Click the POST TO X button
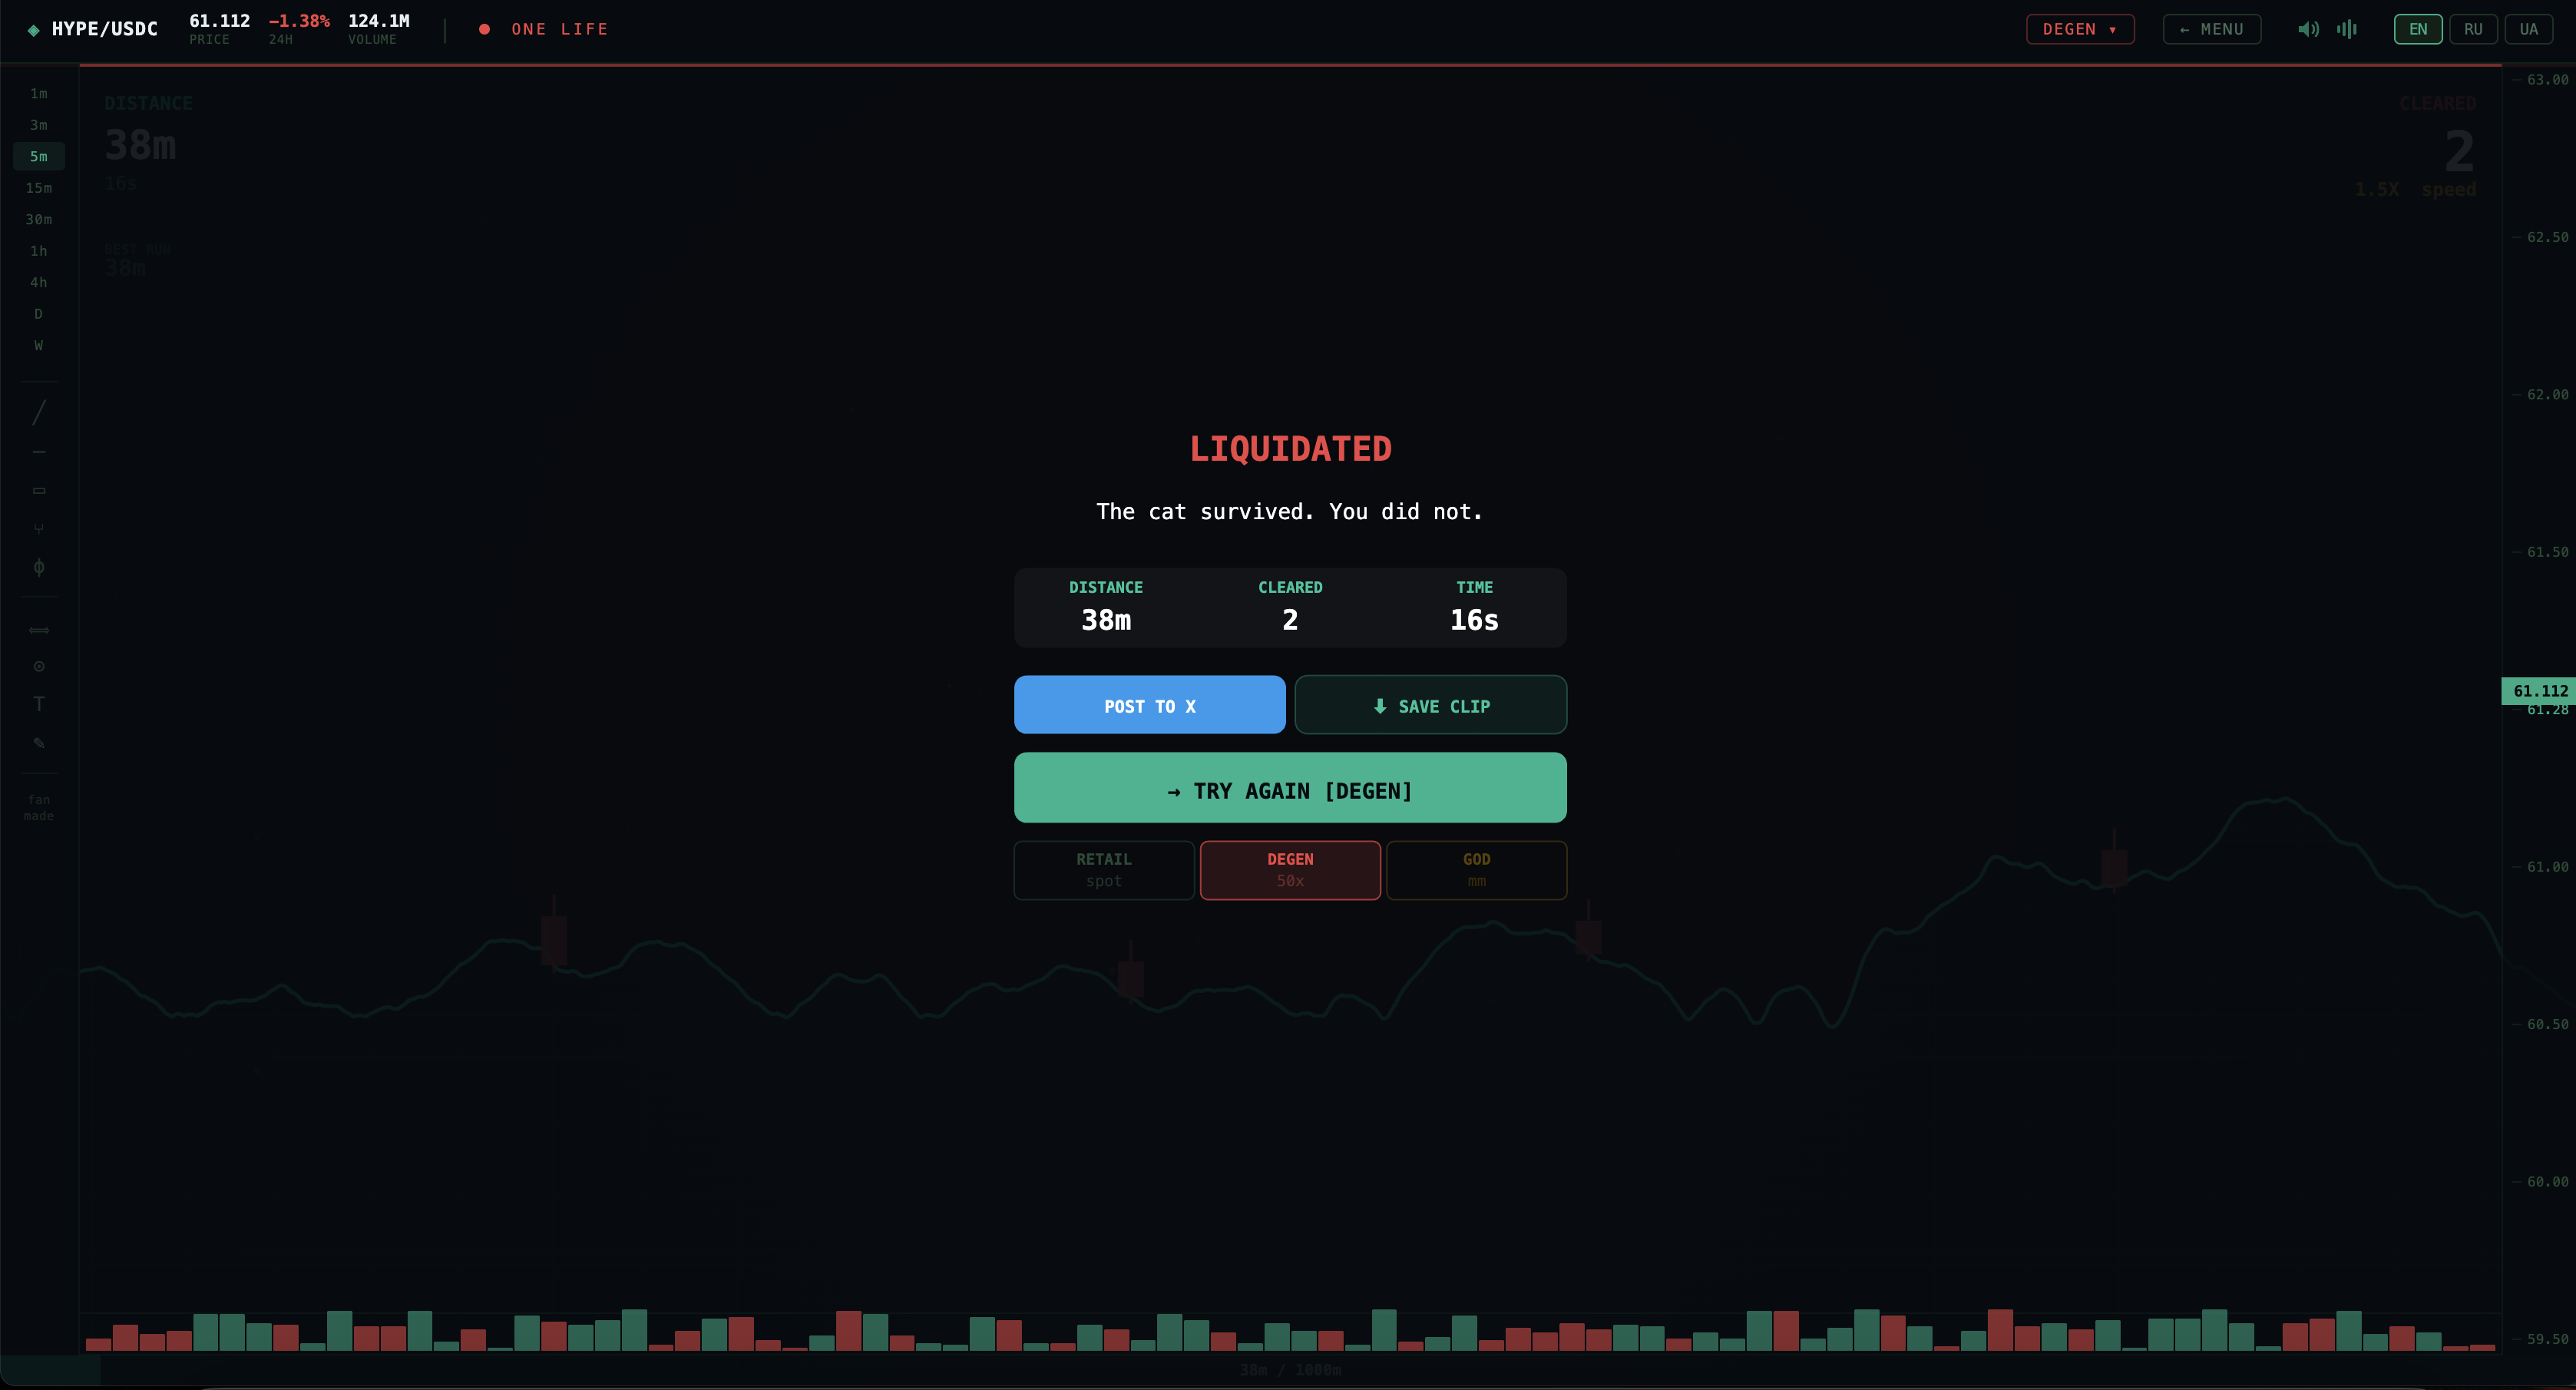Viewport: 2576px width, 1390px height. (x=1150, y=705)
